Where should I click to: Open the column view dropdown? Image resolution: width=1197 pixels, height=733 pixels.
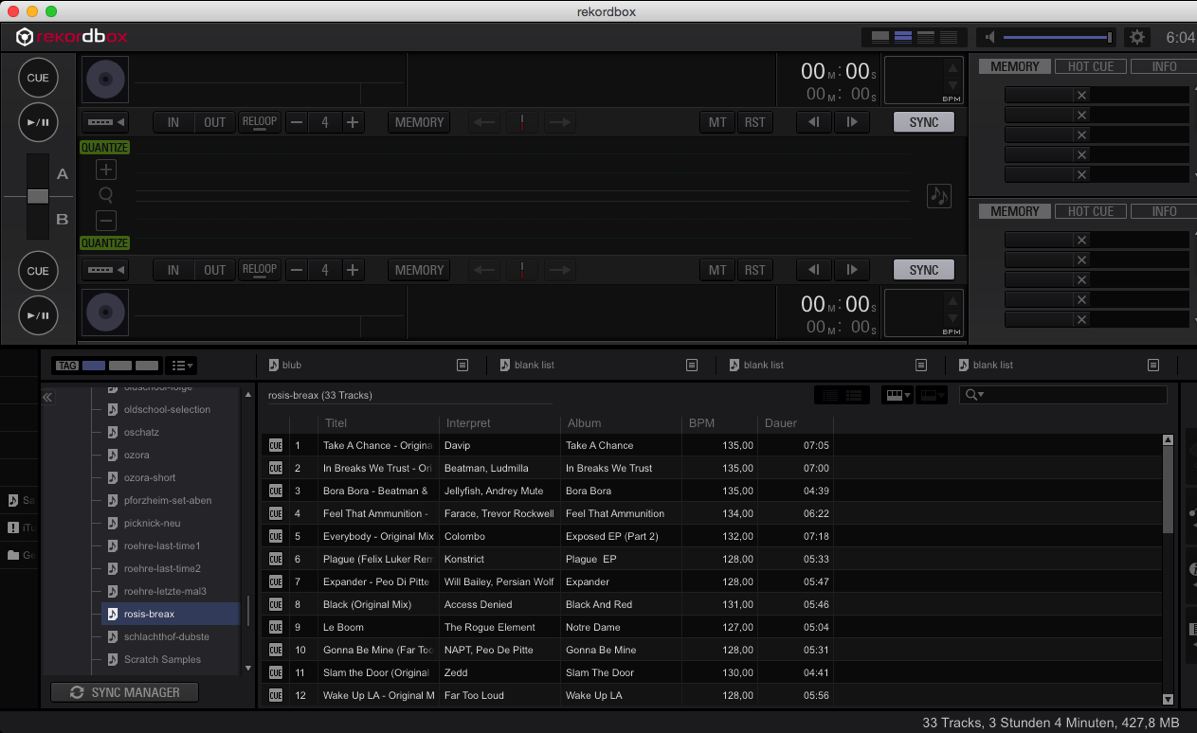tap(896, 396)
